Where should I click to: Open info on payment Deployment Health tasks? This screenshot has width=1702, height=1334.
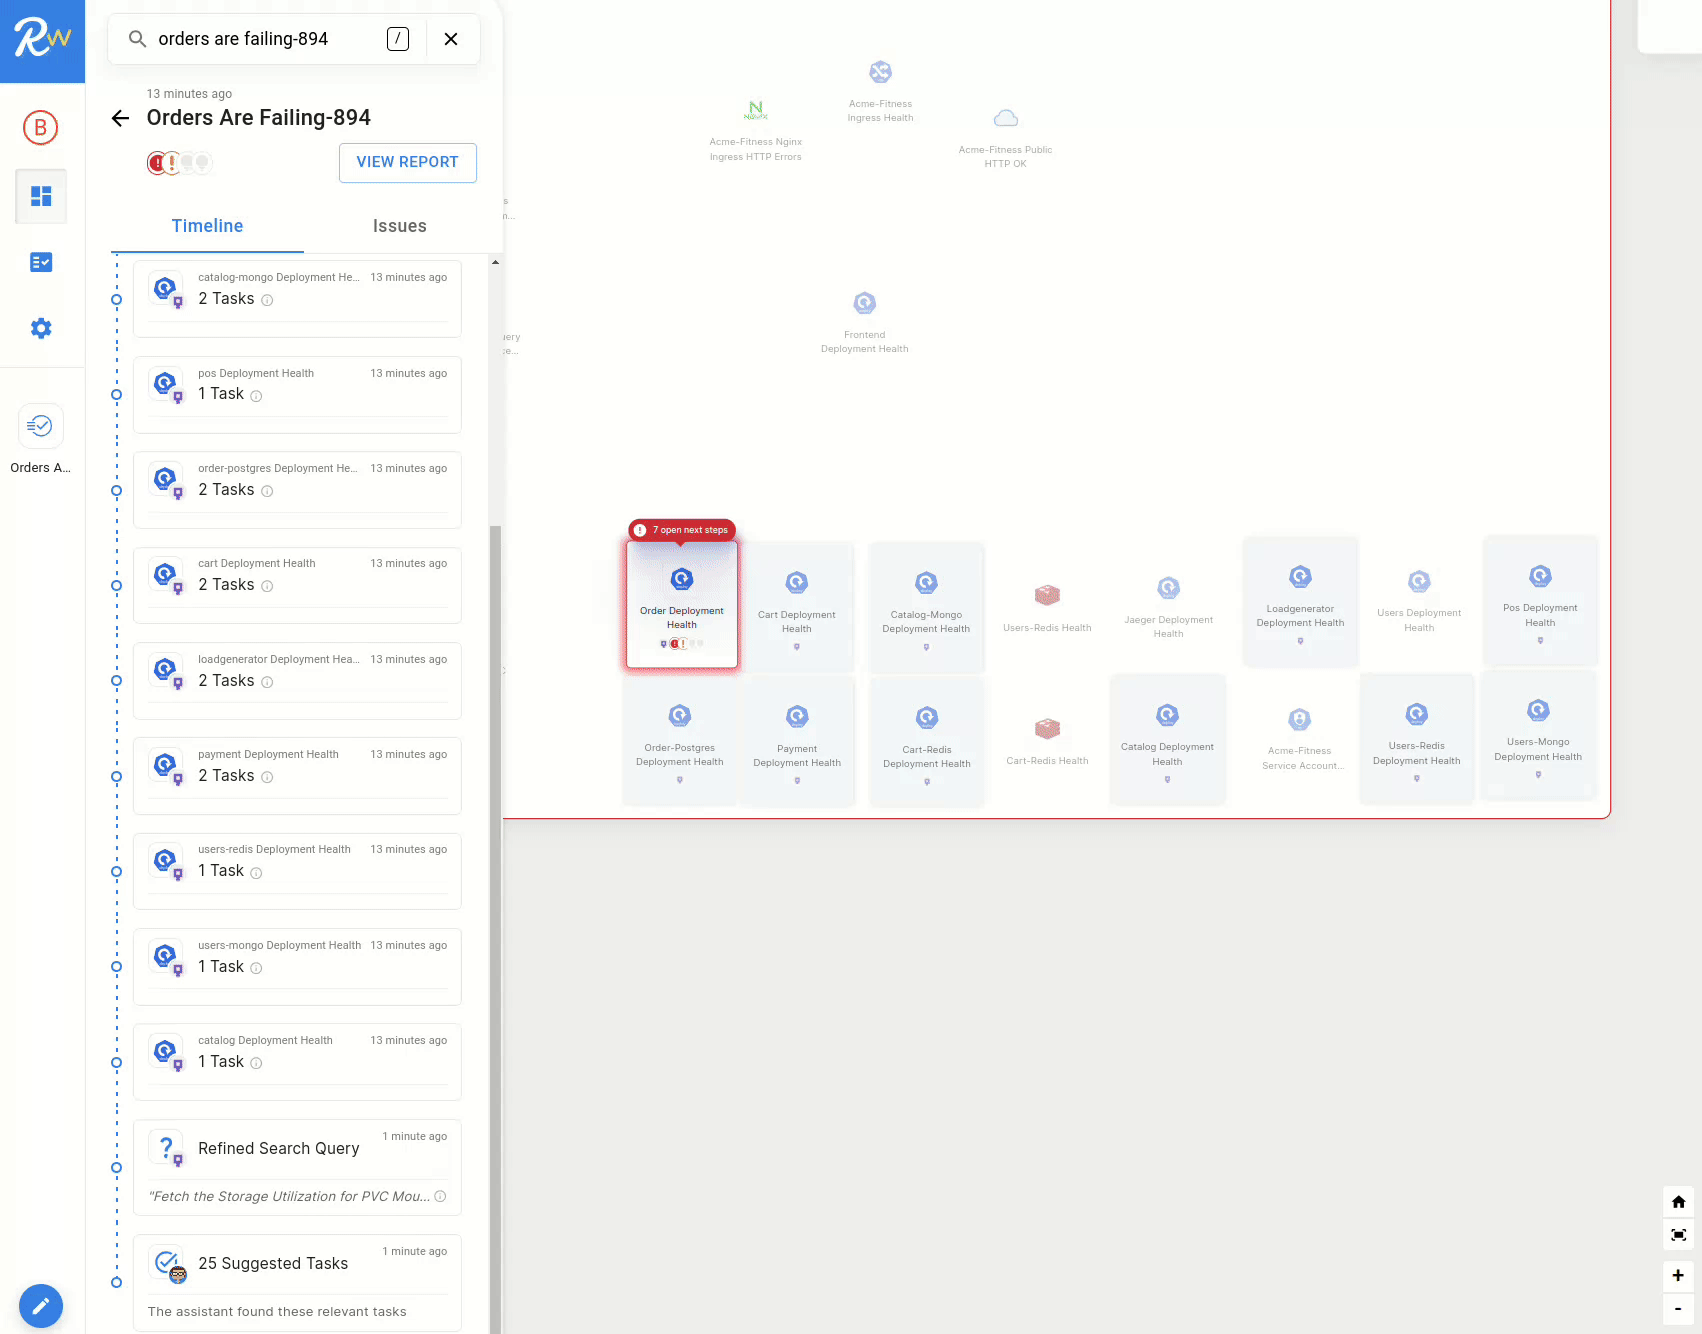(267, 777)
